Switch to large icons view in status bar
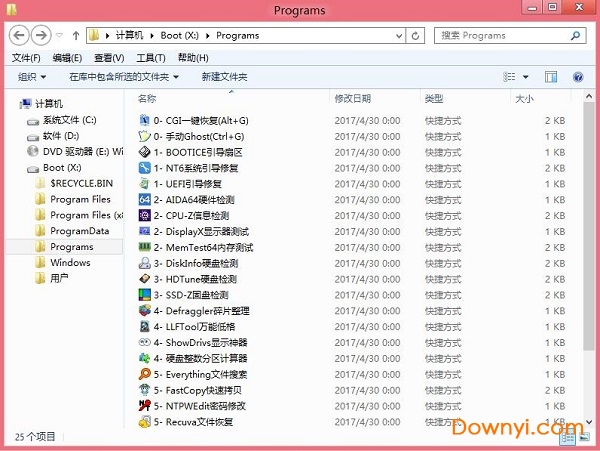 [x=584, y=437]
